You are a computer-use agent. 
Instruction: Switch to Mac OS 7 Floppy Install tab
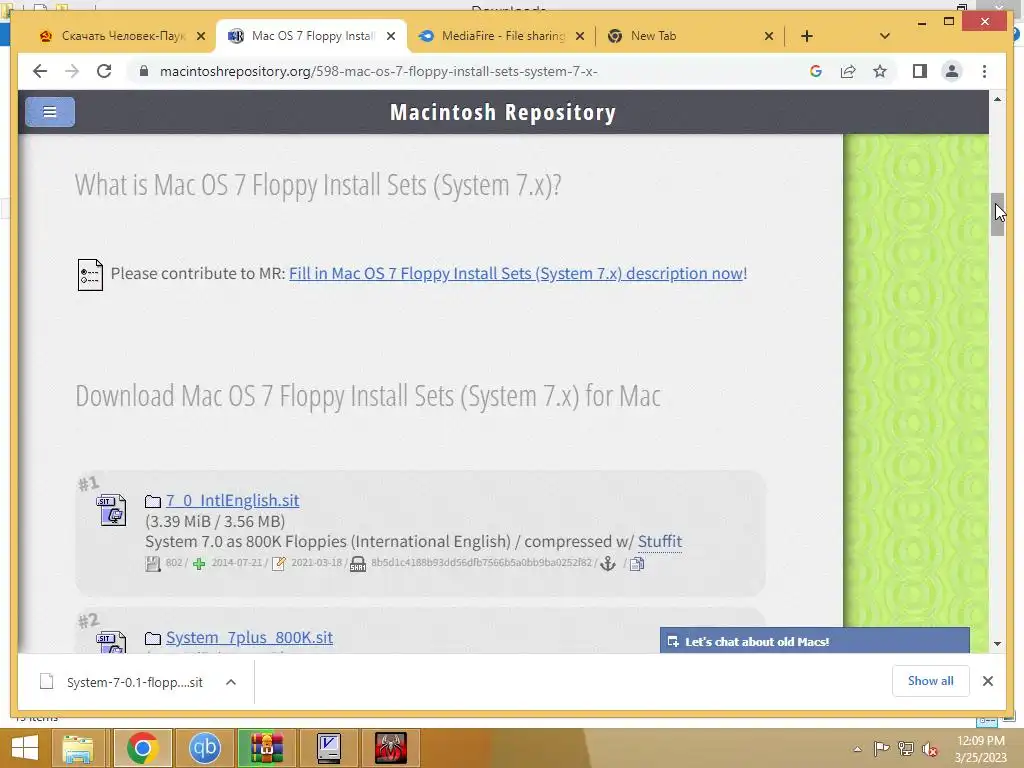click(x=312, y=36)
